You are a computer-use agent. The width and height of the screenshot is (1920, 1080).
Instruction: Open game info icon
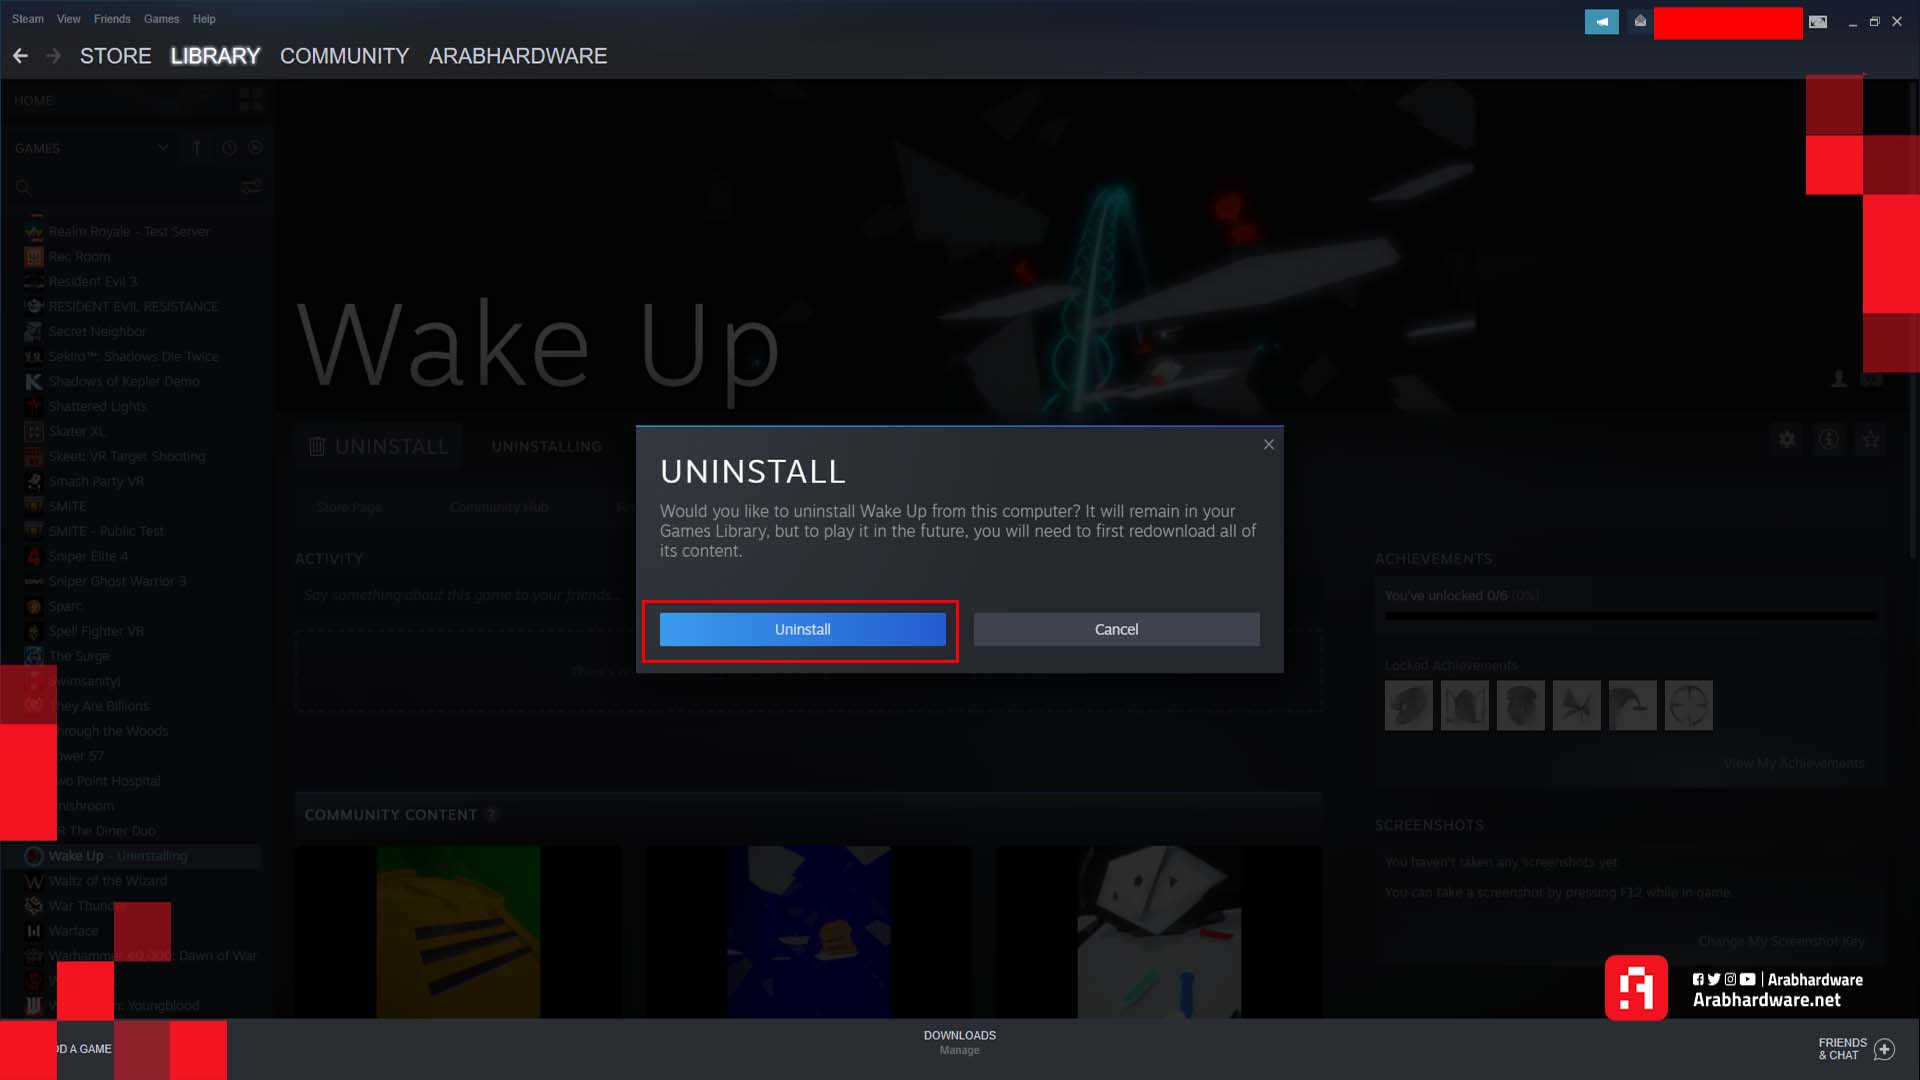[1828, 439]
